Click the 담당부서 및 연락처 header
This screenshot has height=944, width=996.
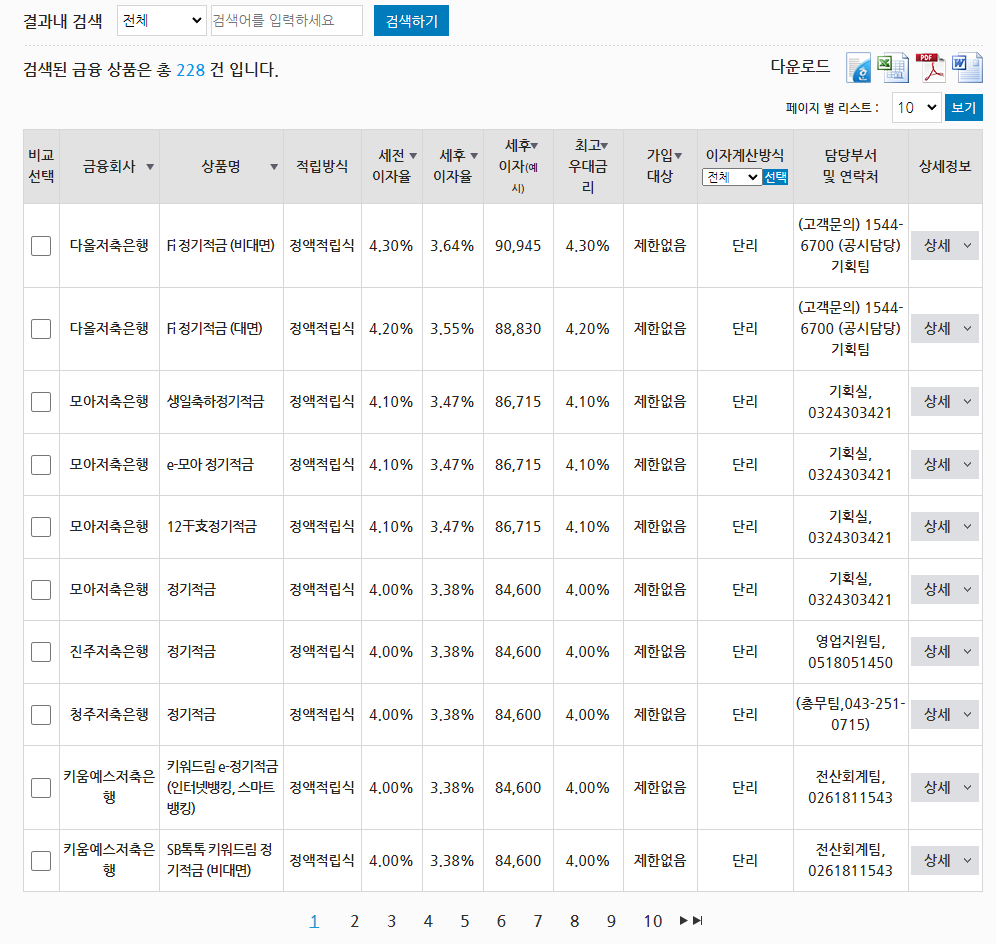pos(851,166)
